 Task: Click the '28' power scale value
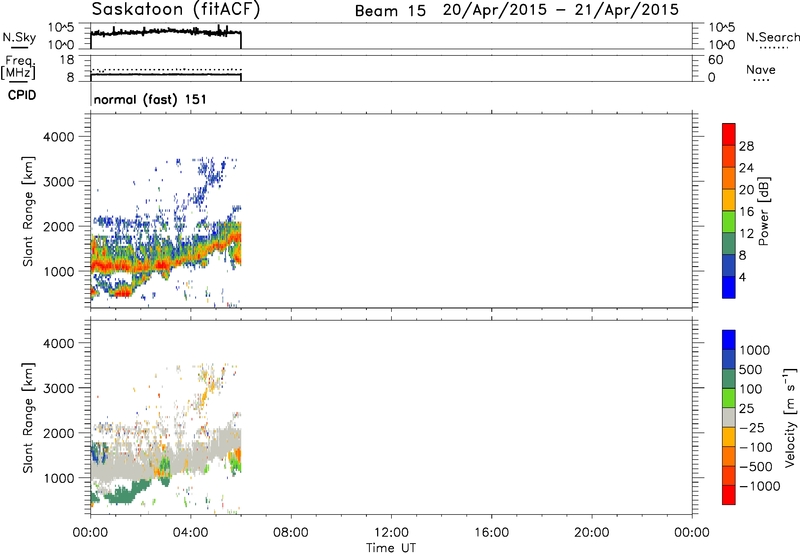point(746,146)
